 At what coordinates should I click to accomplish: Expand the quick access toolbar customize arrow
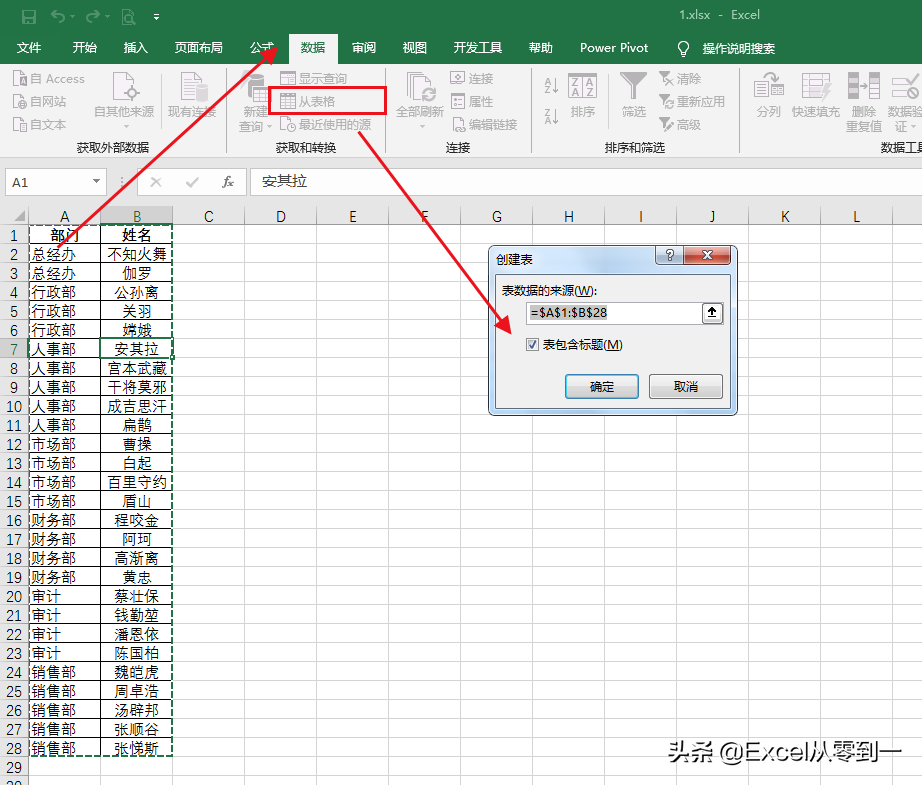(x=156, y=17)
